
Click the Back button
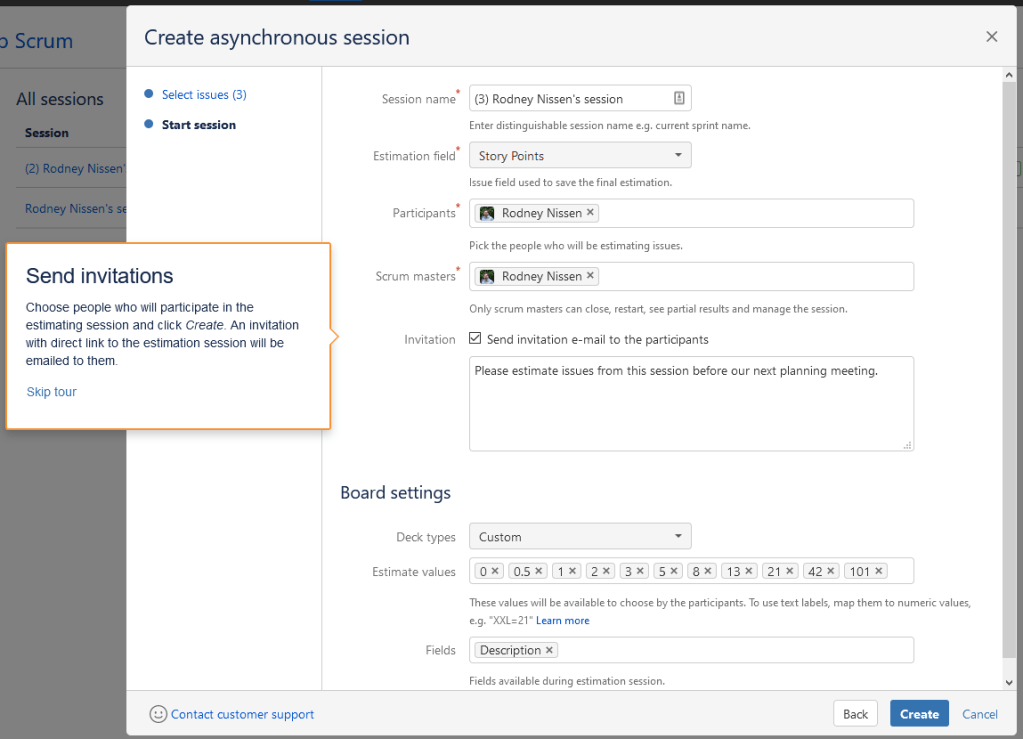click(855, 714)
